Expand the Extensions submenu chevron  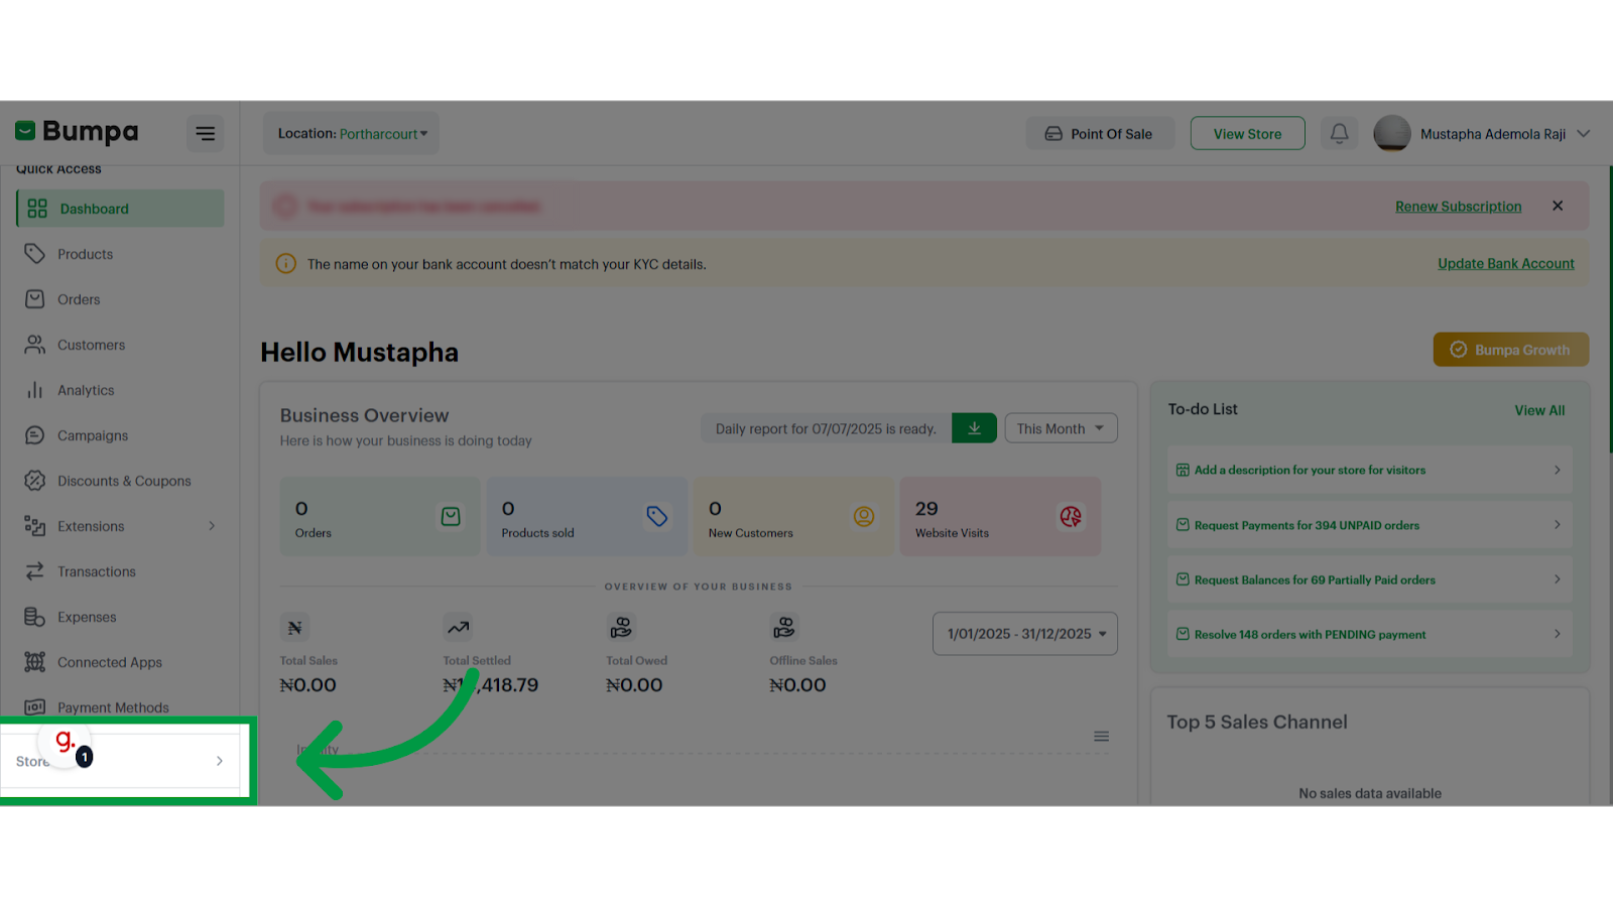(212, 526)
